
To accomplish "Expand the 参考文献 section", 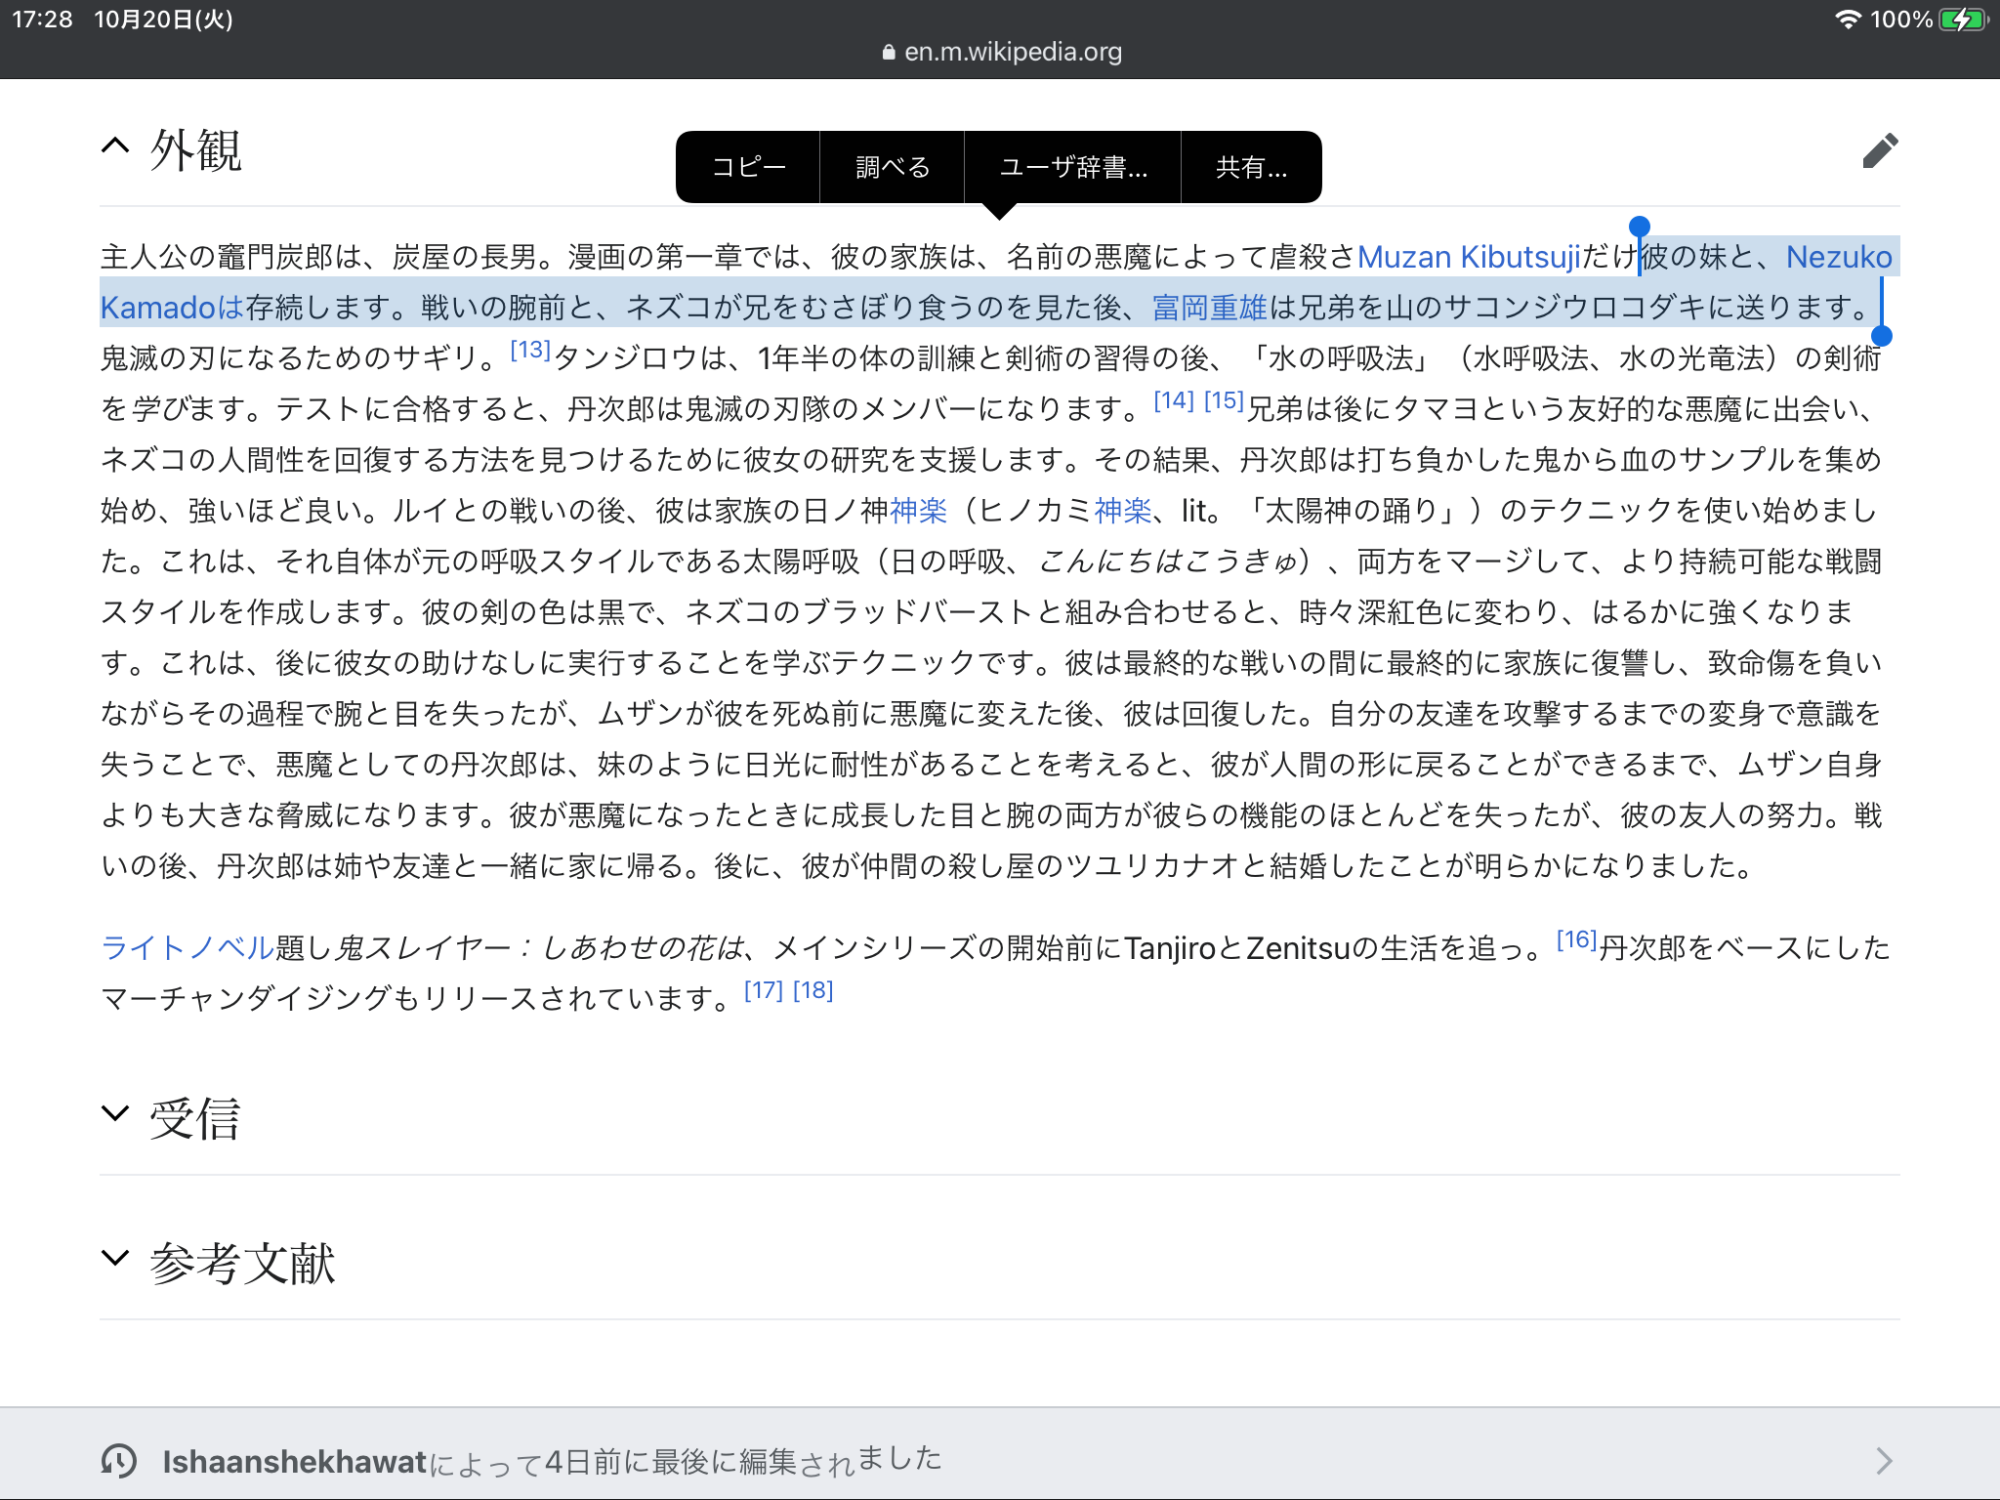I will (x=116, y=1259).
